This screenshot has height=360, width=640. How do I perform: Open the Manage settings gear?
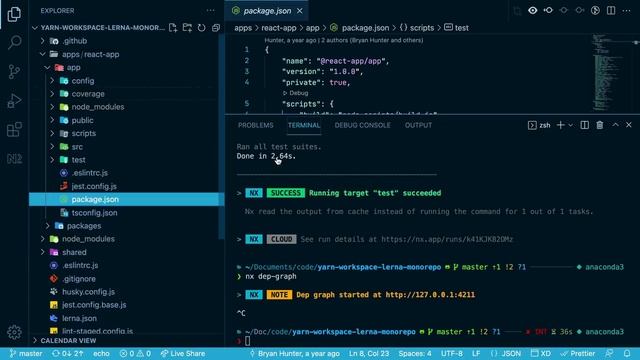pyautogui.click(x=14, y=332)
